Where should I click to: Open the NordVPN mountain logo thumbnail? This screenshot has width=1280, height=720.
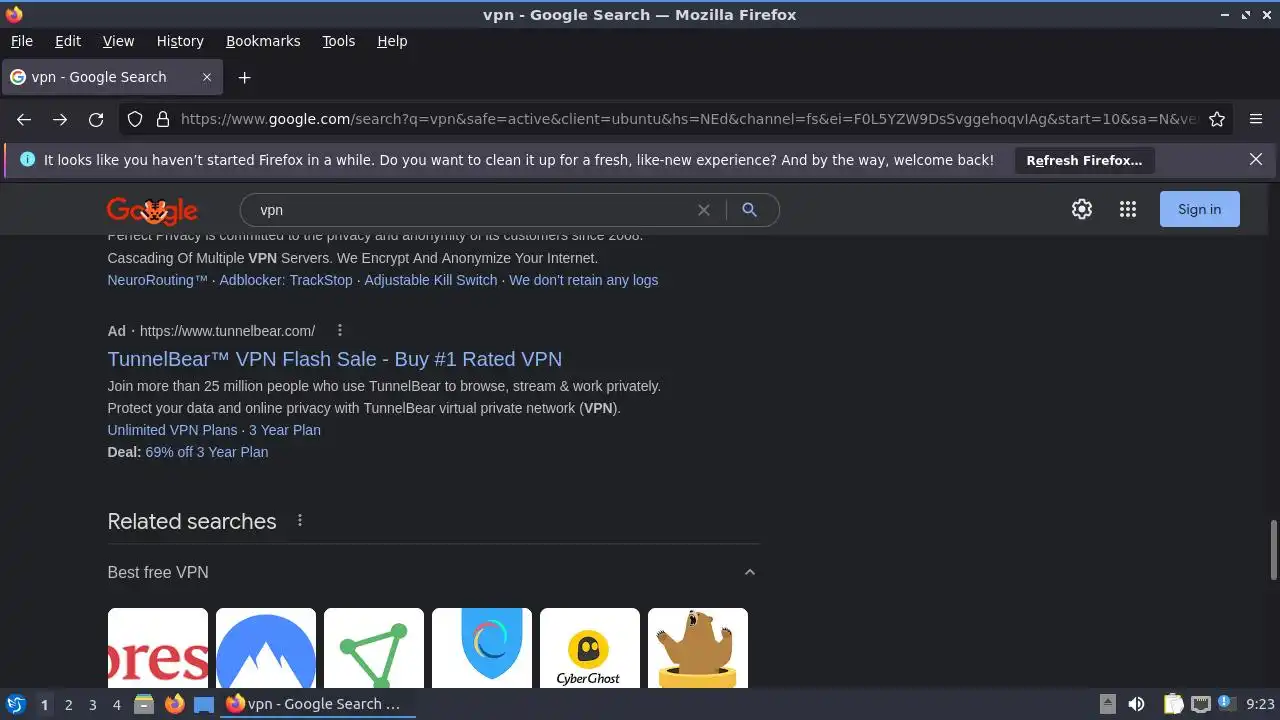pyautogui.click(x=266, y=647)
